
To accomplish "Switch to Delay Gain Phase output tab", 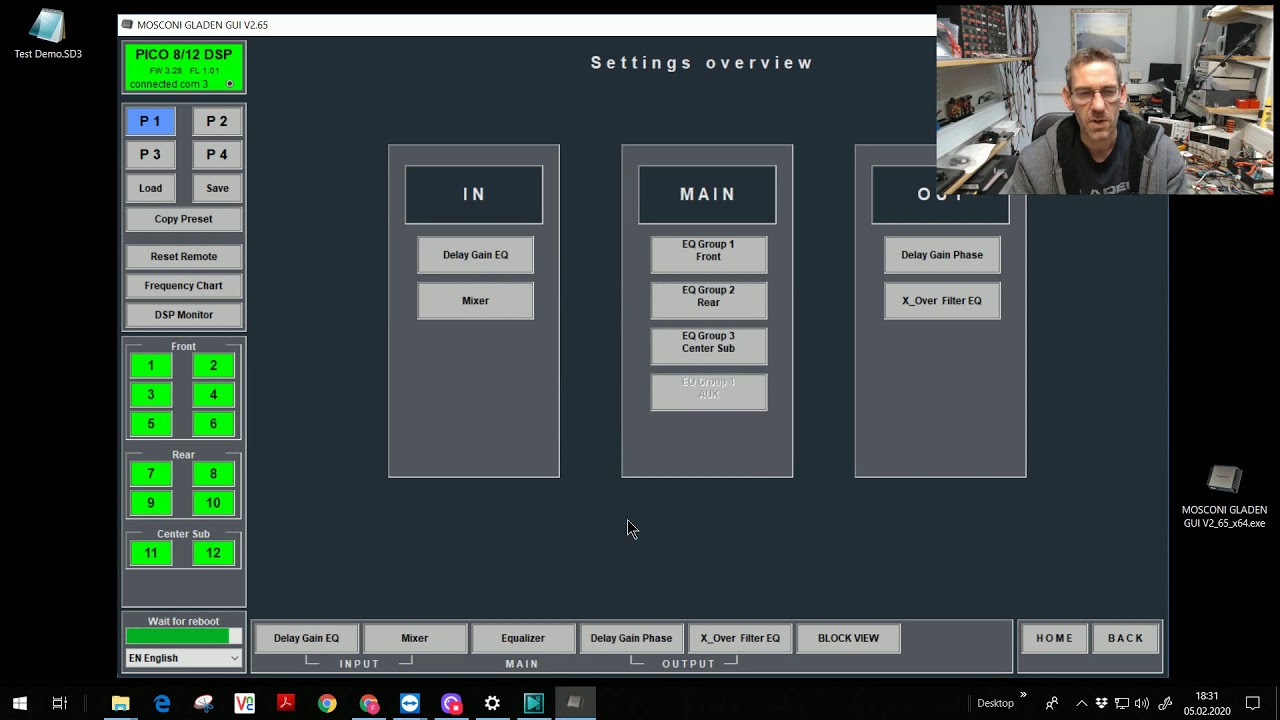I will click(631, 638).
